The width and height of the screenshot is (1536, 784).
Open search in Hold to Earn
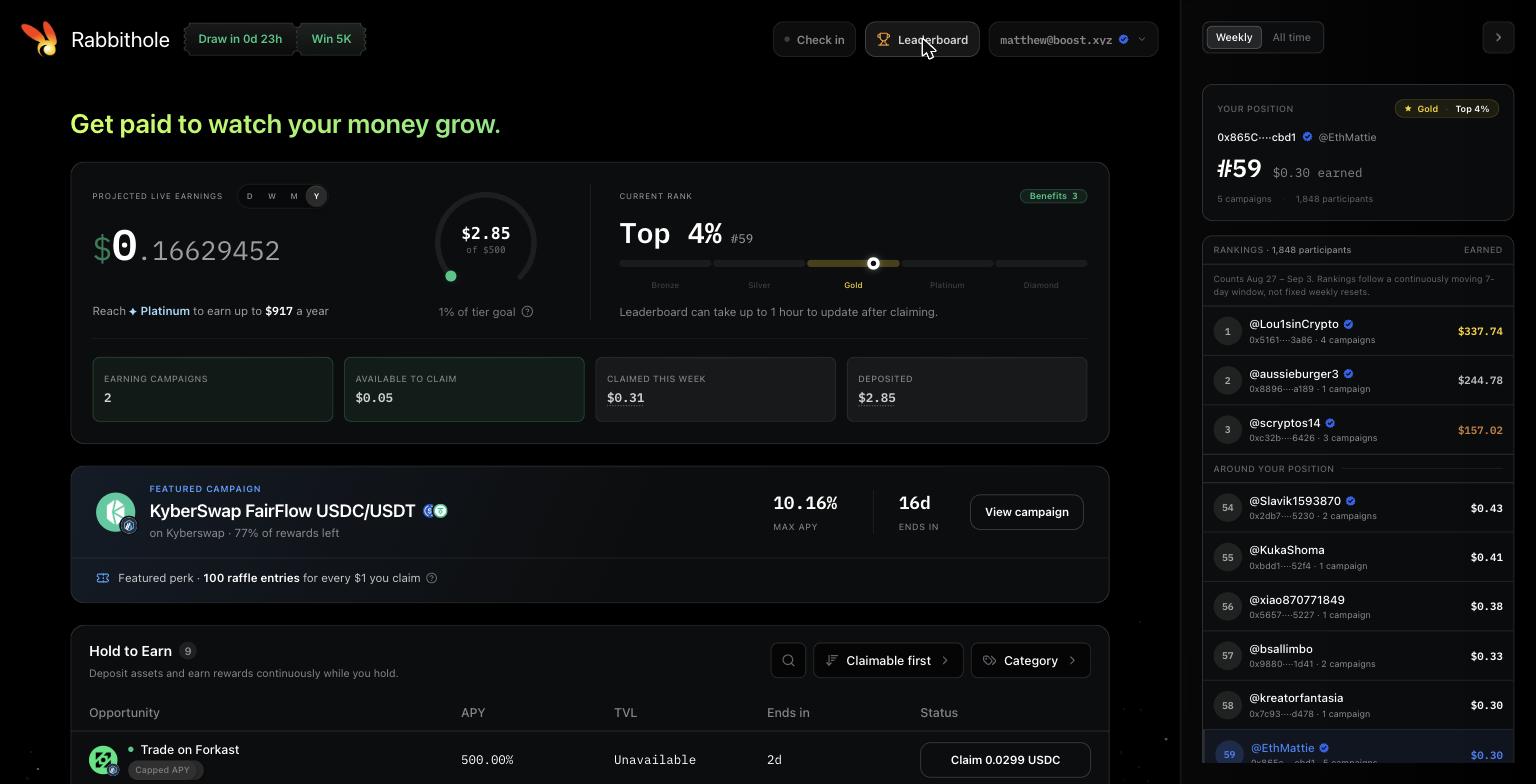(788, 661)
